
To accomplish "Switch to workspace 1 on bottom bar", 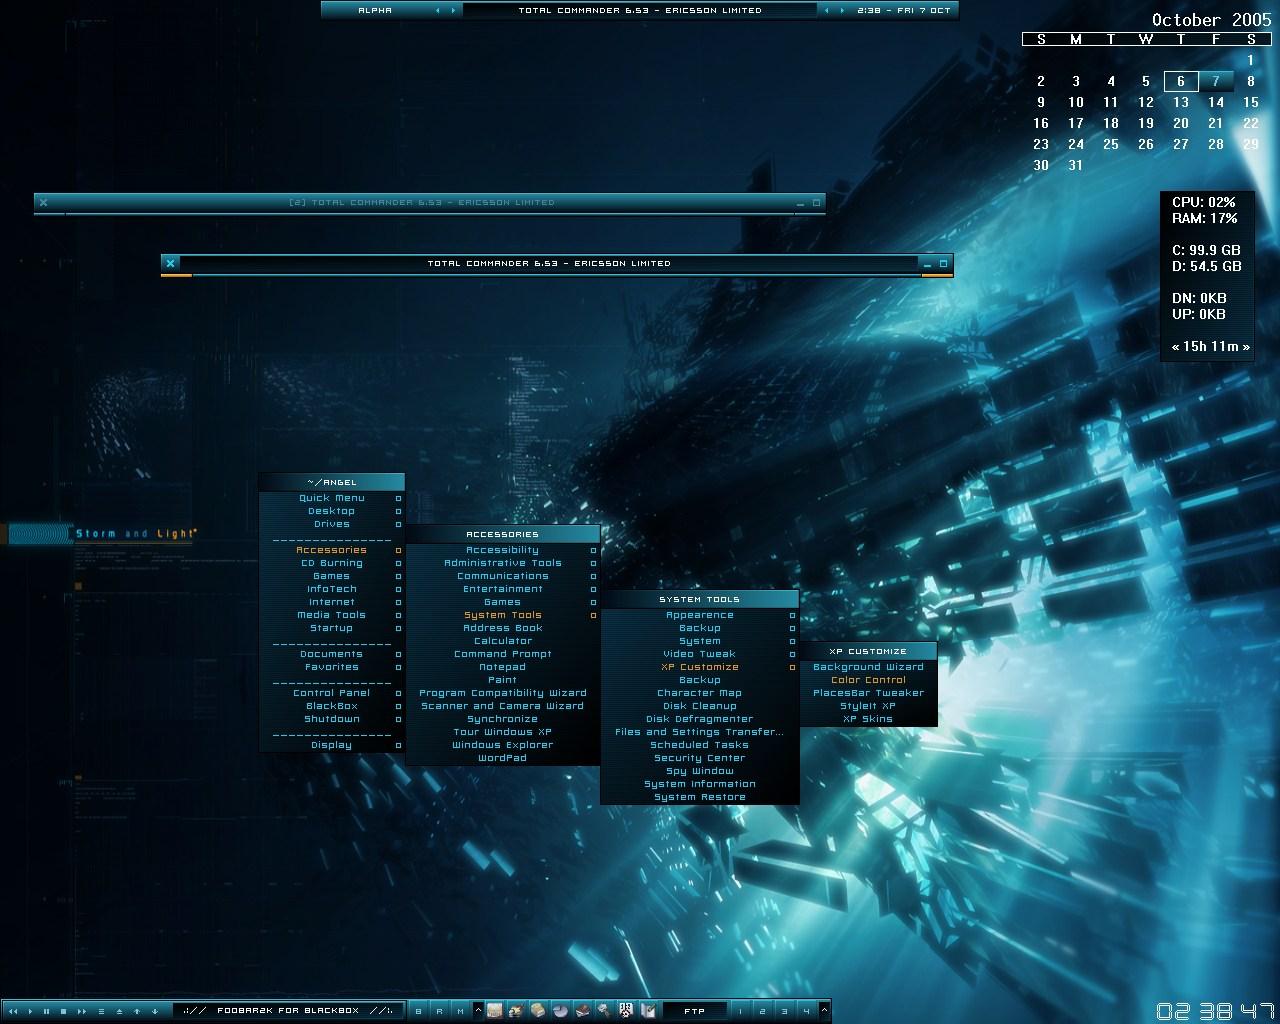I will [x=740, y=1011].
